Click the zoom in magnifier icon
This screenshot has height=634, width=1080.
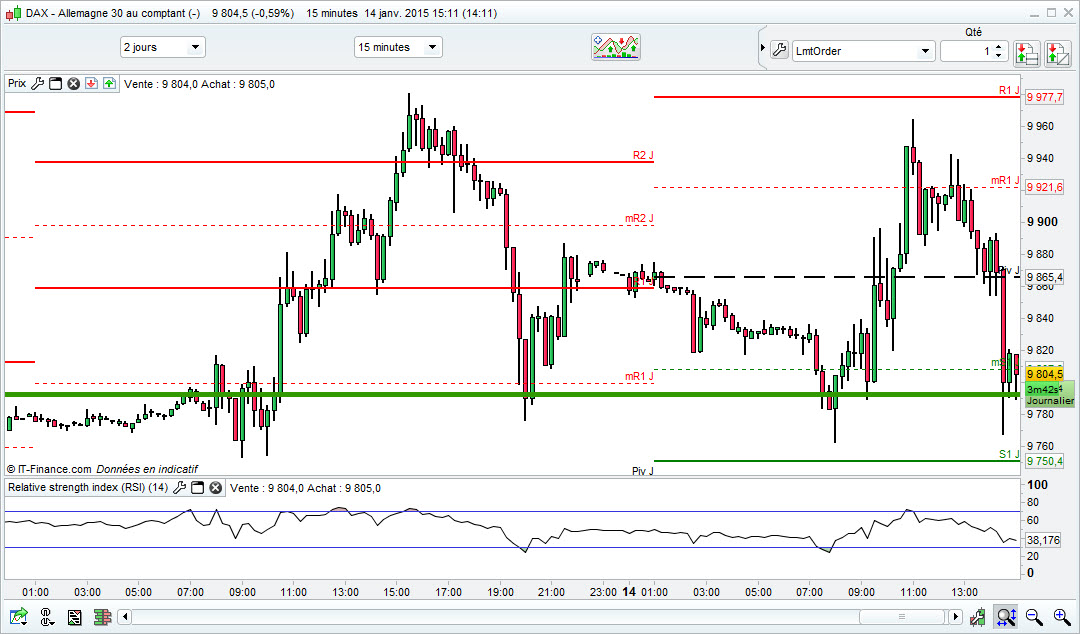click(x=1061, y=617)
